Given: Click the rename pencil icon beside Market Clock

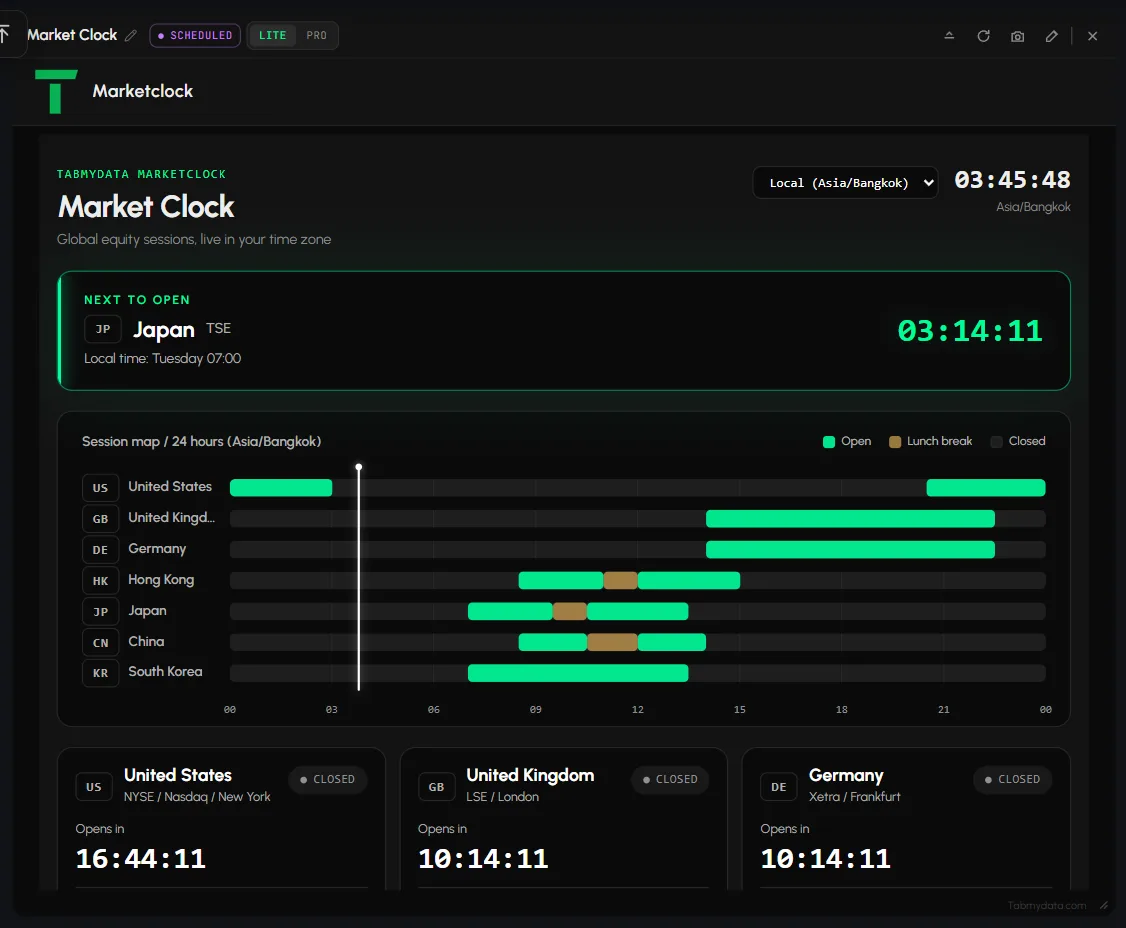Looking at the screenshot, I should coord(131,35).
